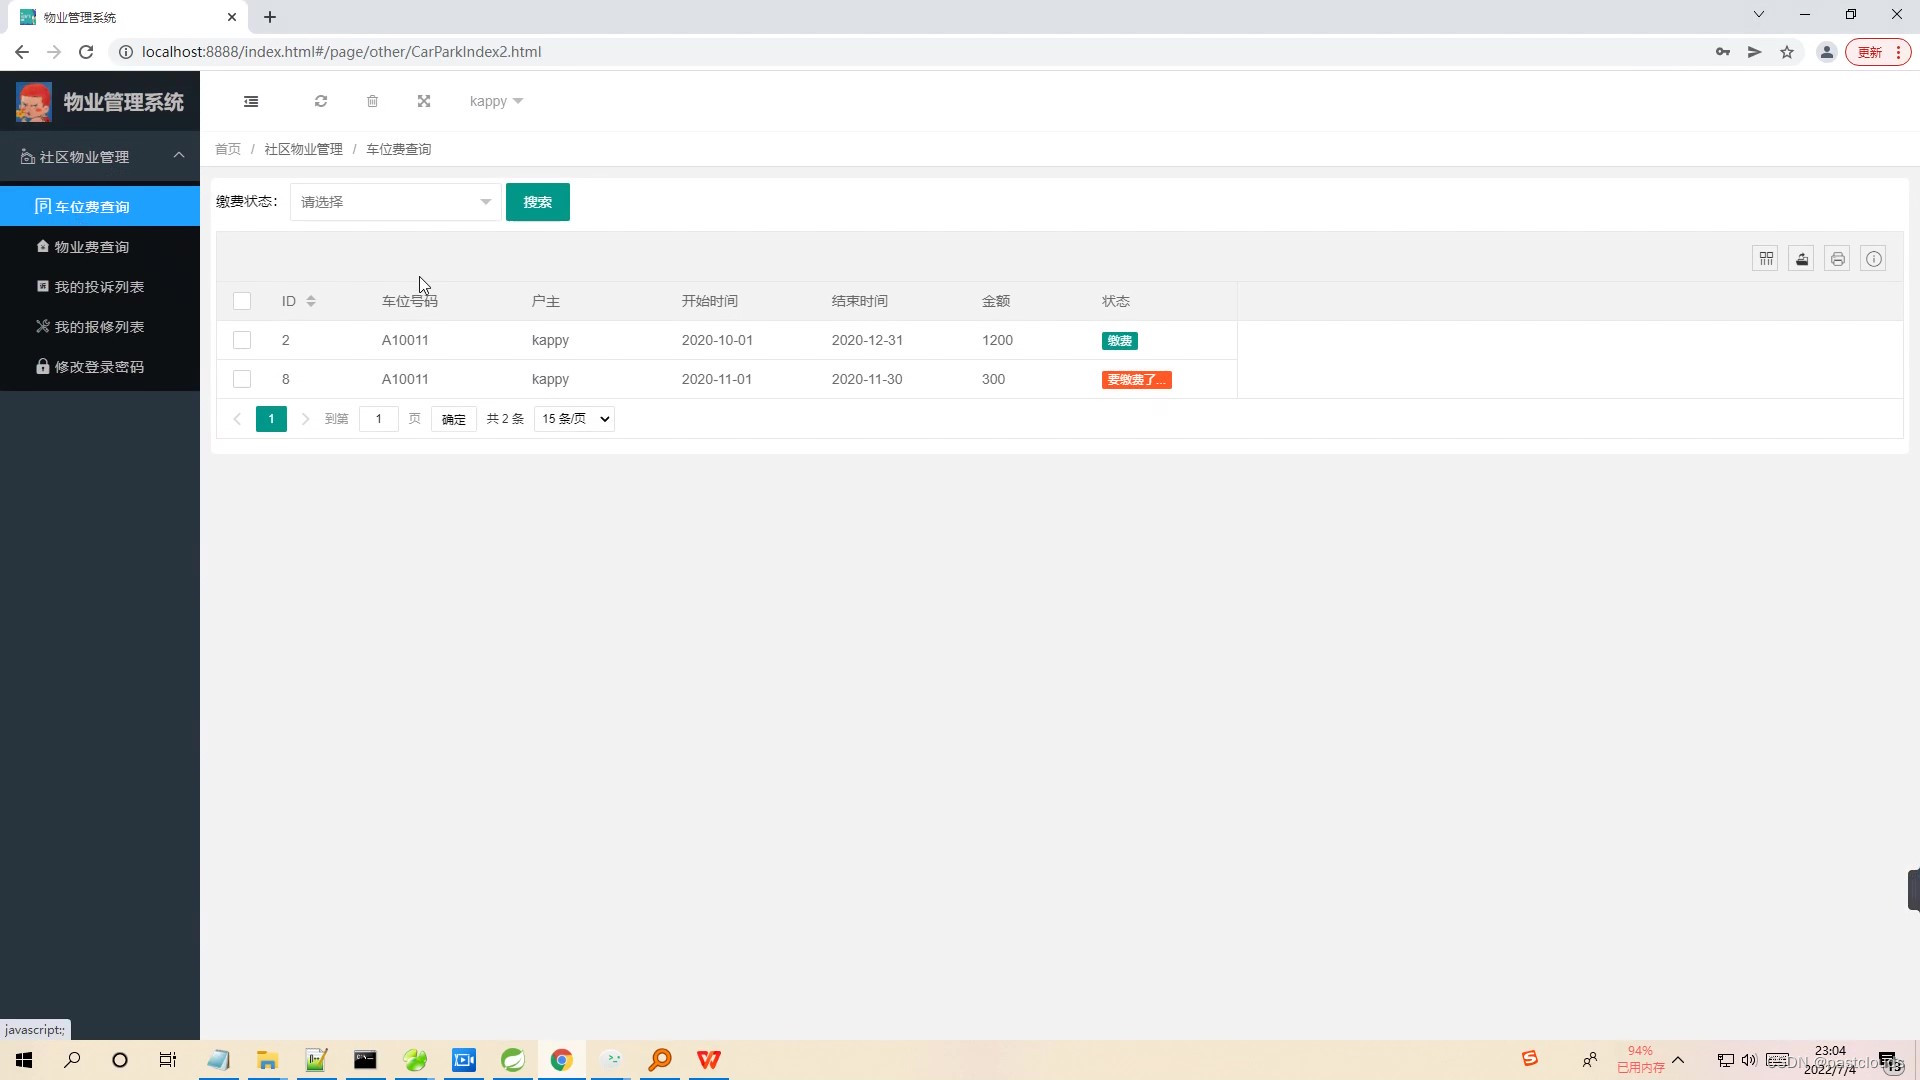Launch Chrome from the taskbar

click(562, 1059)
